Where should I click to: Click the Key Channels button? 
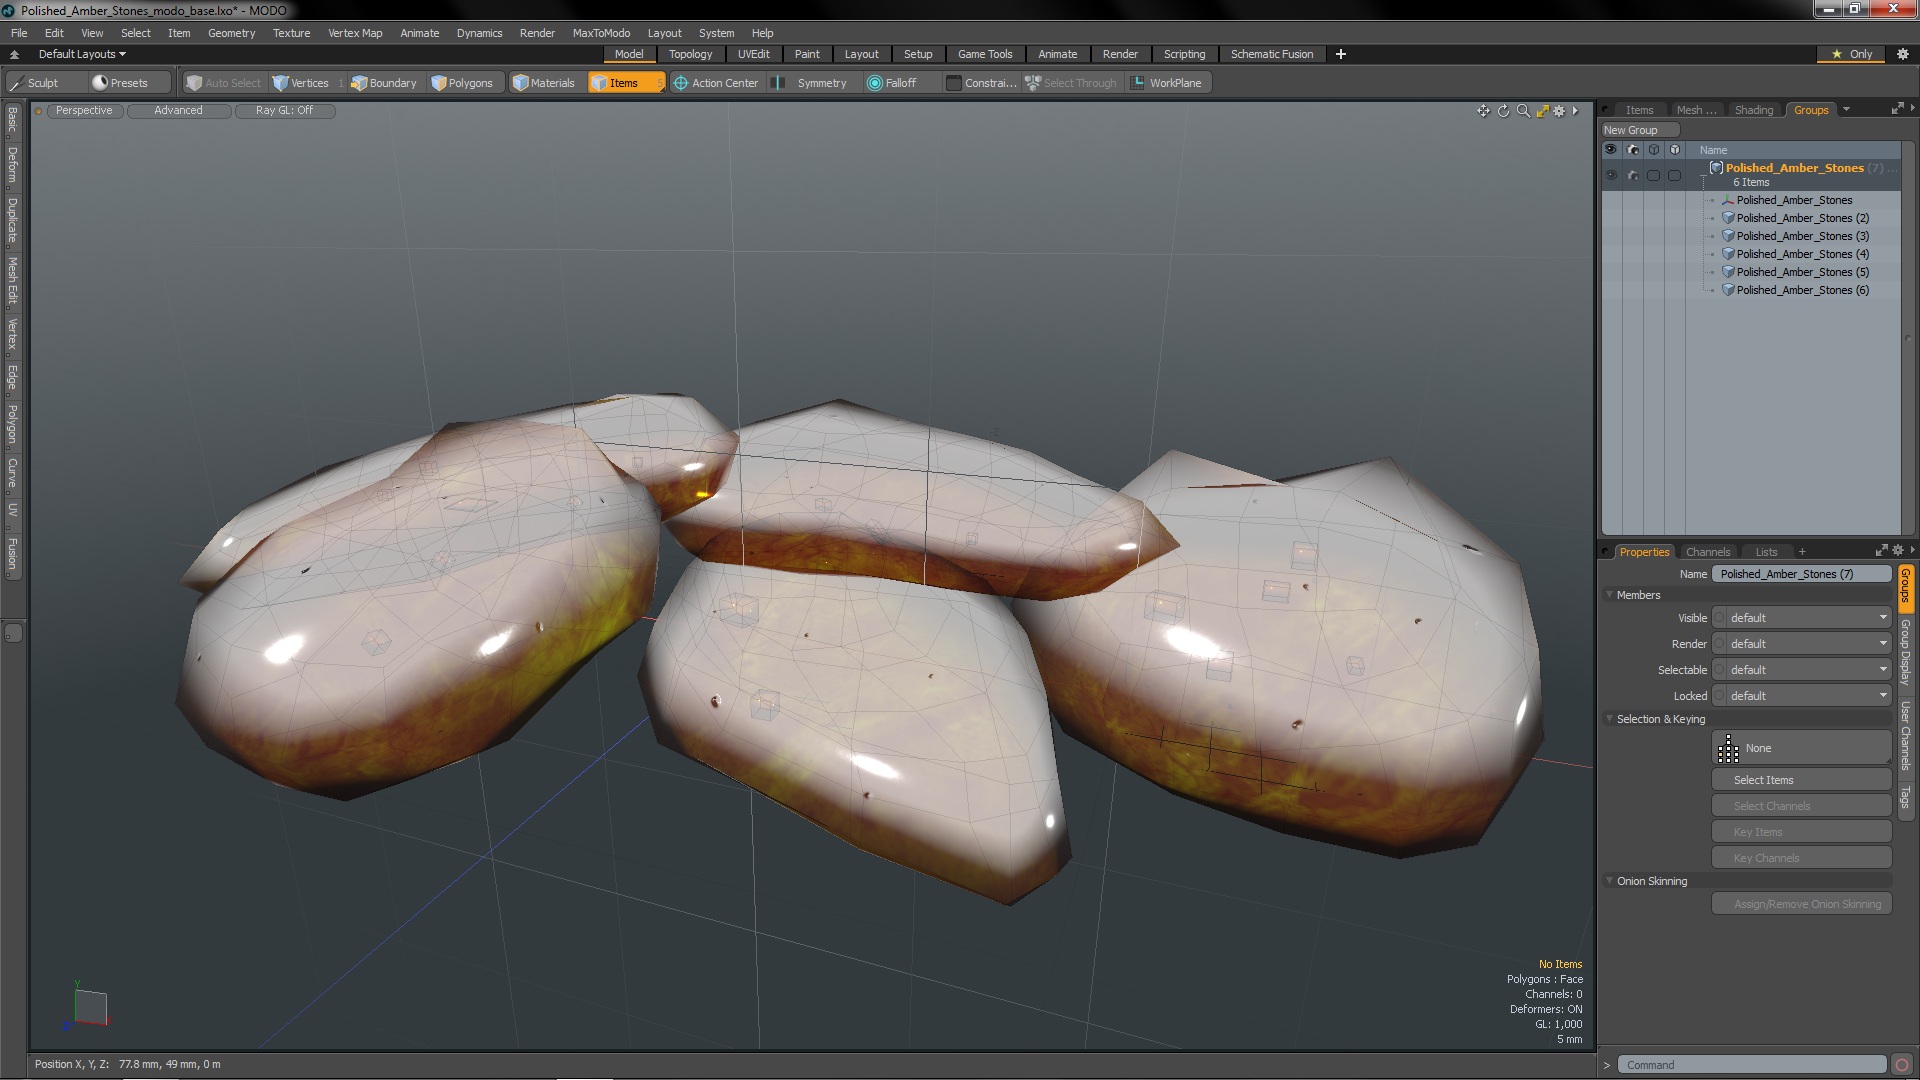(x=1801, y=858)
